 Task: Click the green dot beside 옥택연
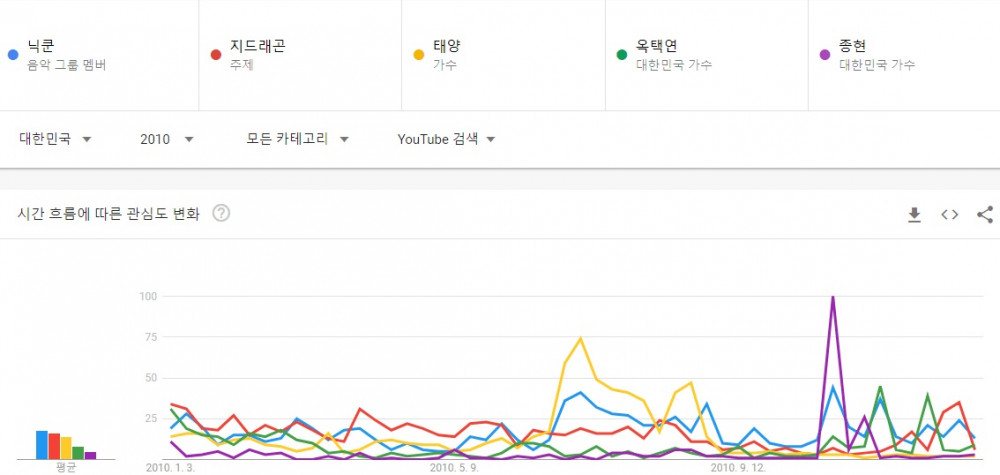click(x=622, y=55)
